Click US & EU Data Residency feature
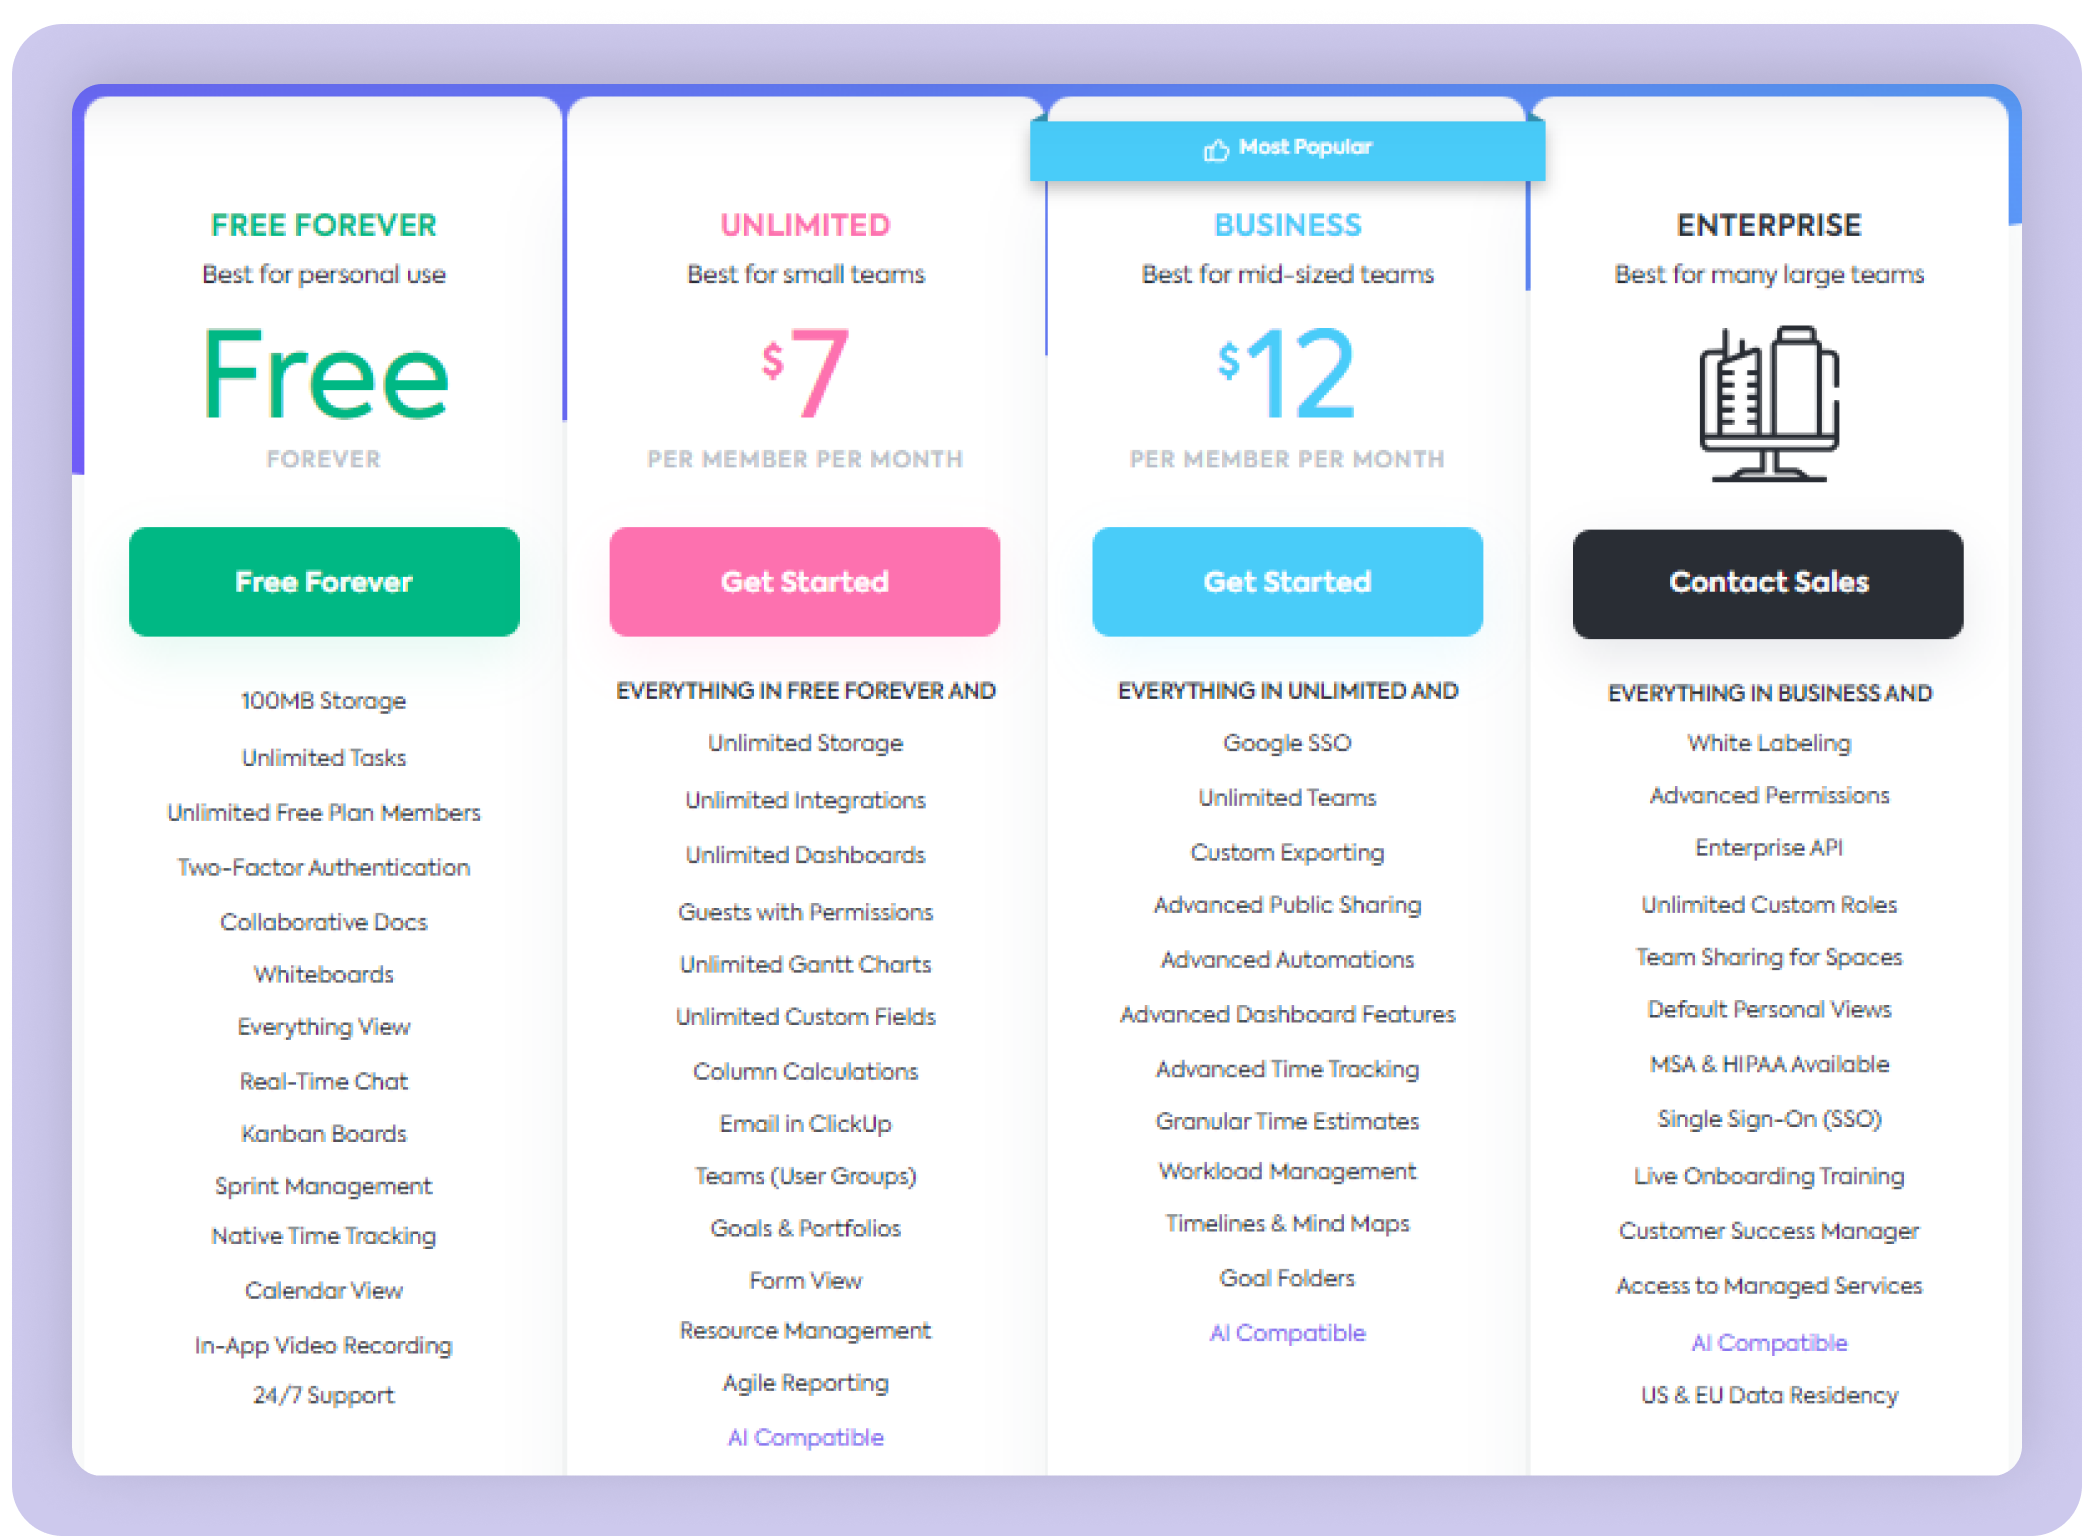This screenshot has height=1536, width=2094. (x=1769, y=1396)
